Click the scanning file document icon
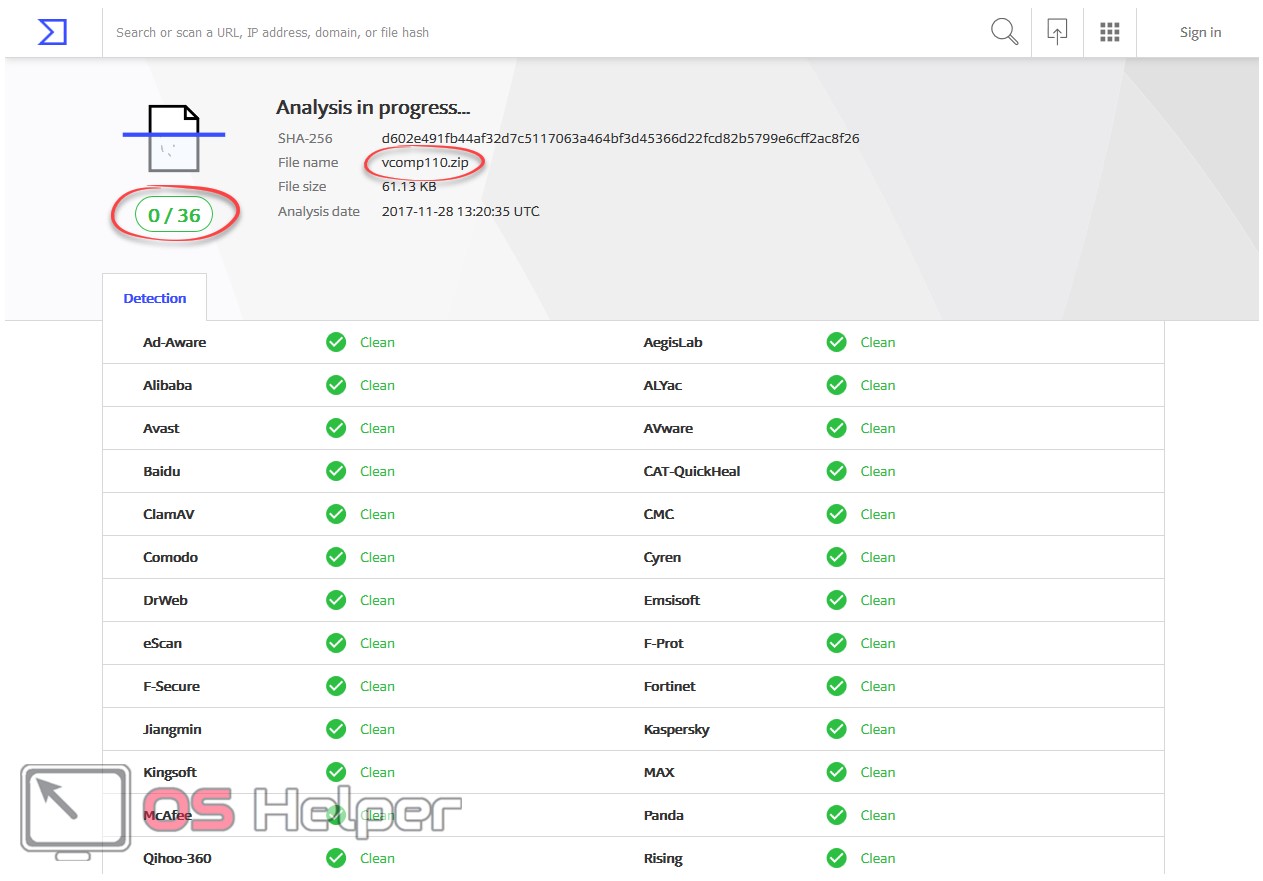Screen dimensions: 1263x881 click(x=174, y=137)
